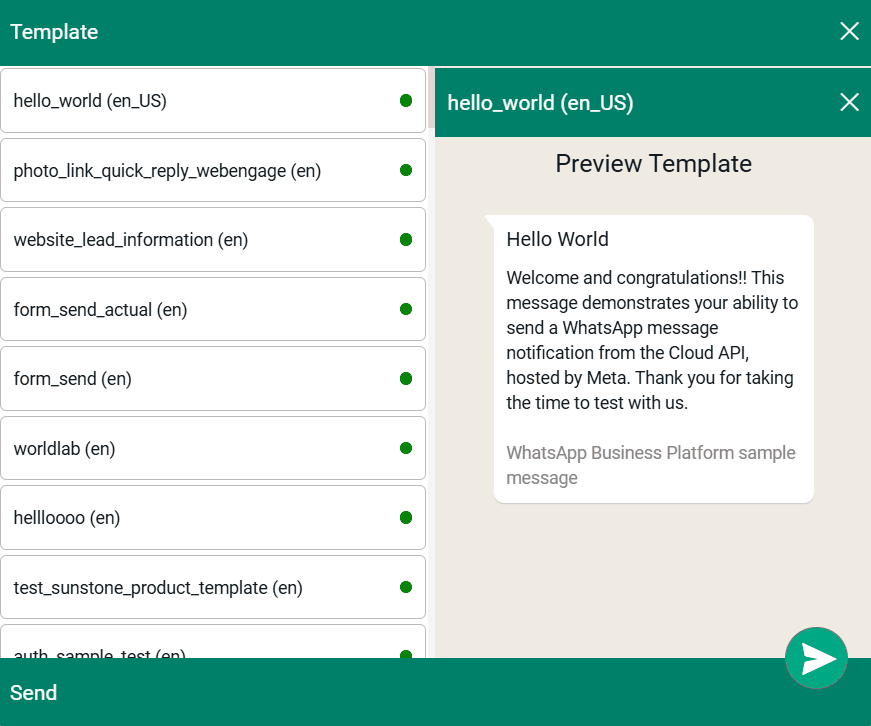Click green dot beside worldlab template
The height and width of the screenshot is (726, 871).
point(406,448)
